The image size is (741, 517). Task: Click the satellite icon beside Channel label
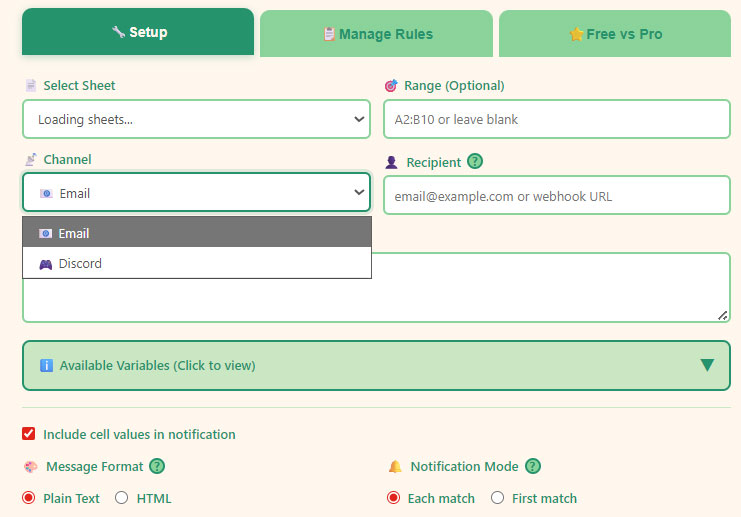pos(31,159)
